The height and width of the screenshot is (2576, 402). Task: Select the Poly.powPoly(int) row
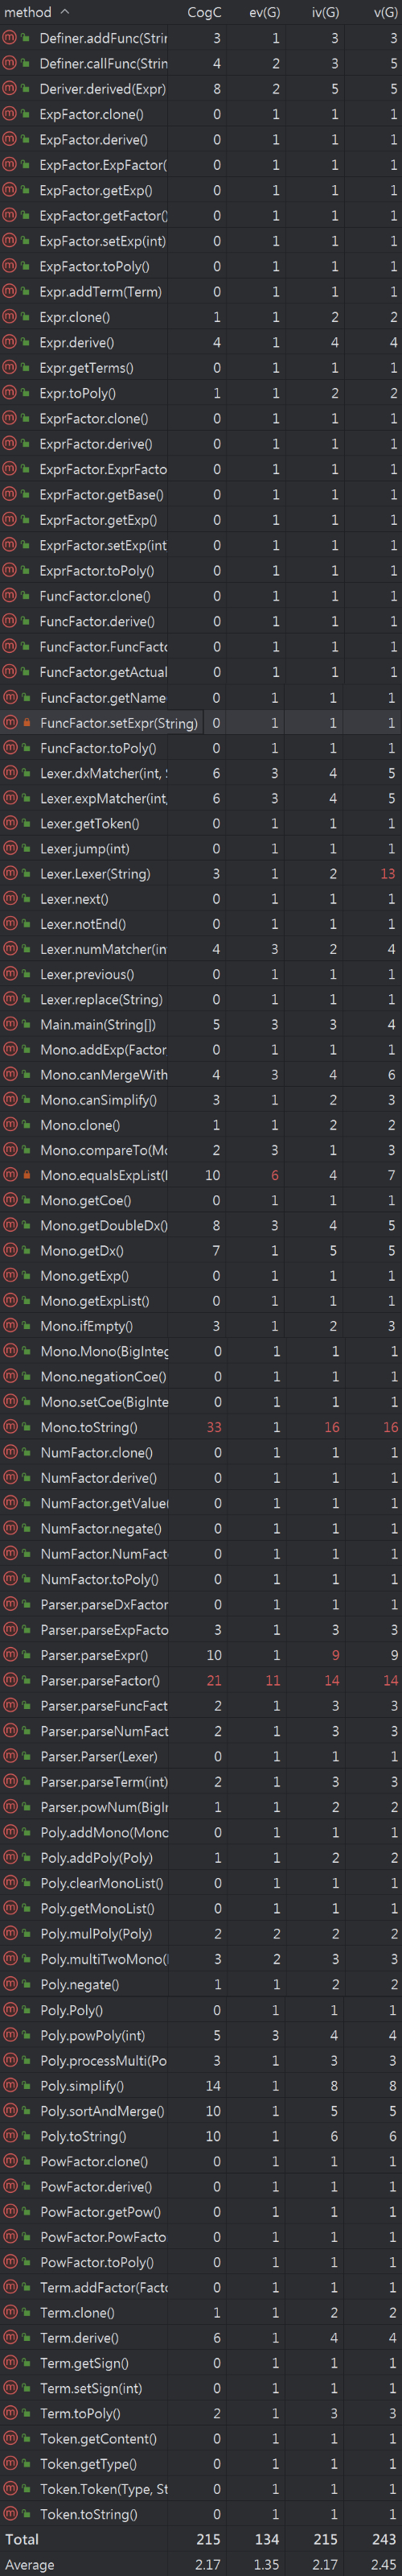click(201, 2035)
